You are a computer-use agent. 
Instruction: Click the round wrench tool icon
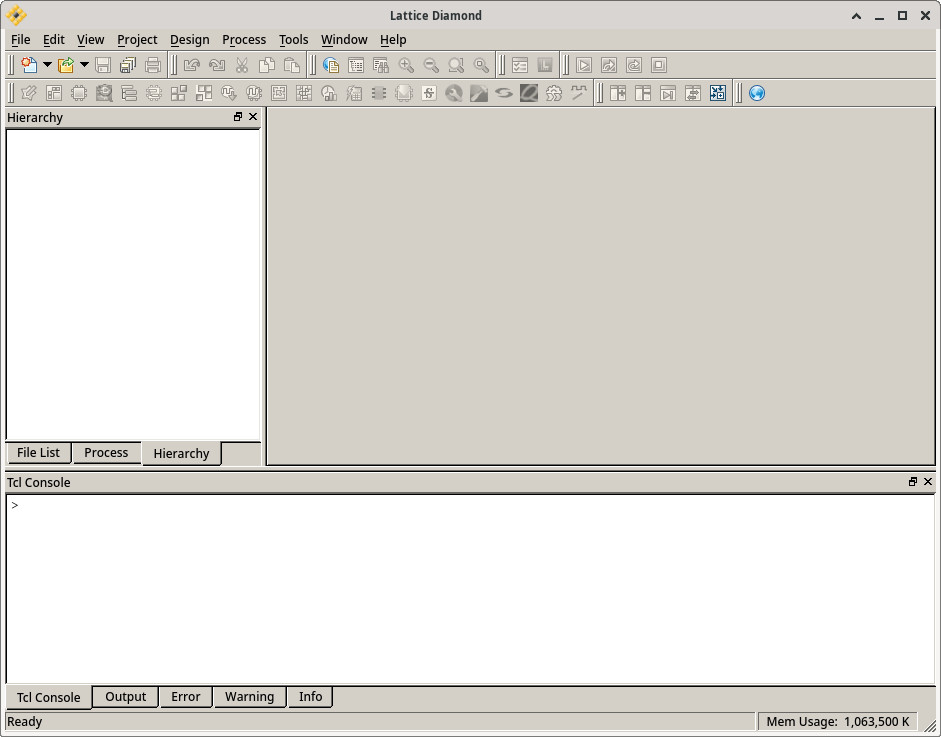point(454,93)
